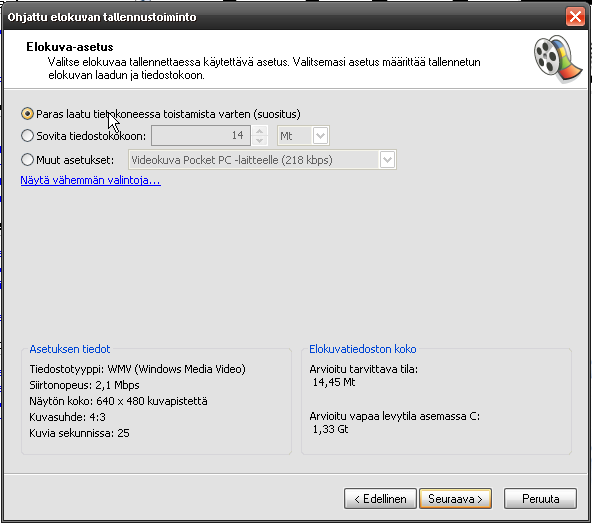Click the 'Tiedostotyyppi: WMV (Windows Media Video)' text
592x523 pixels.
(137, 369)
